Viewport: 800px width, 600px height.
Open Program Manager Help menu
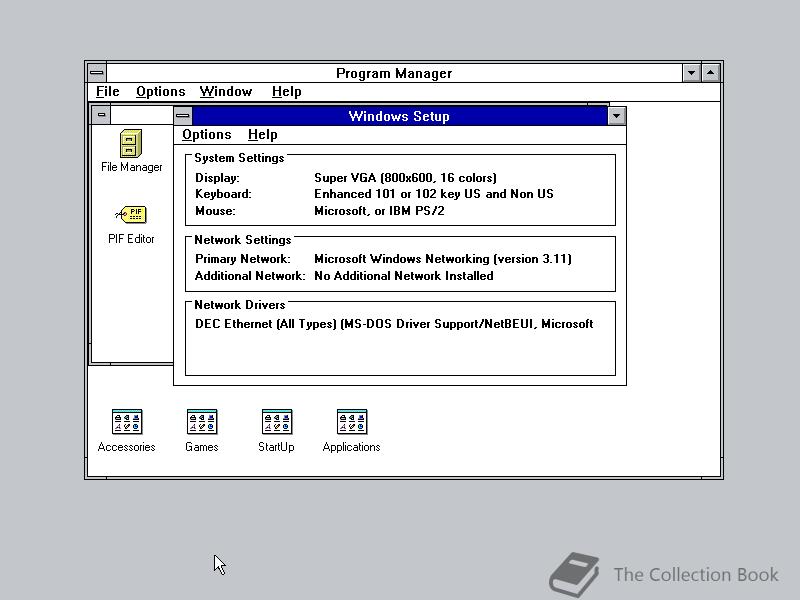point(286,92)
